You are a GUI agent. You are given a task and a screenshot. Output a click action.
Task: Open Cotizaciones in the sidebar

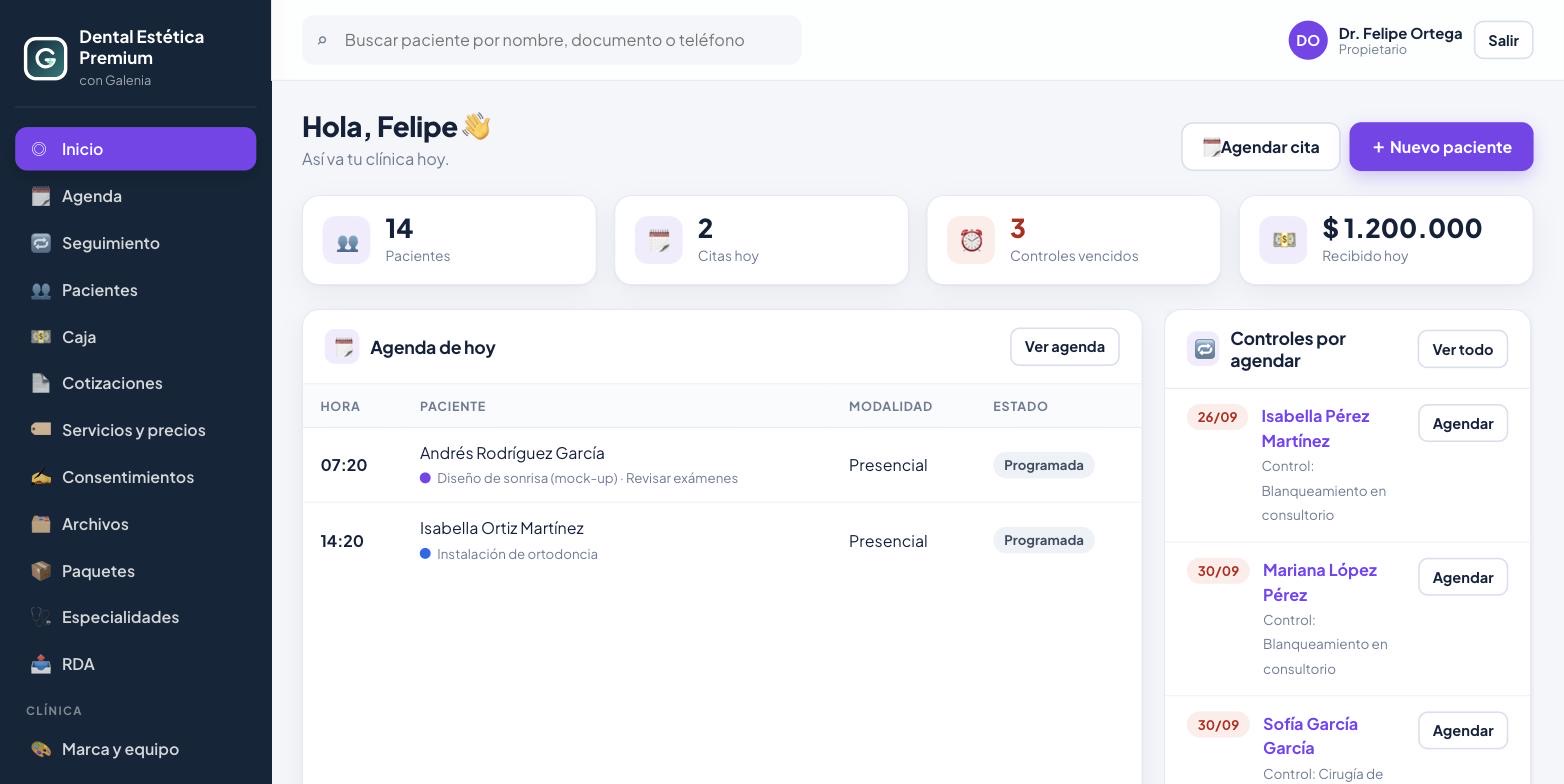[136, 383]
